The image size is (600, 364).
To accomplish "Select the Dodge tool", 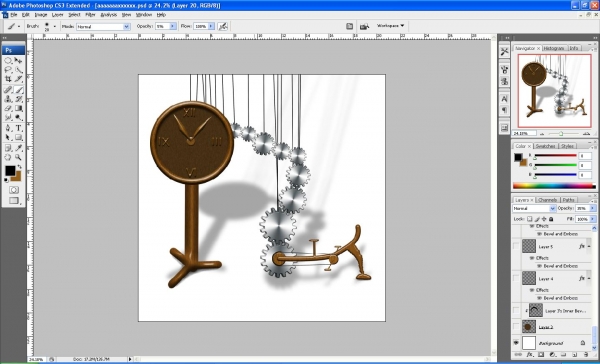I will [x=18, y=118].
